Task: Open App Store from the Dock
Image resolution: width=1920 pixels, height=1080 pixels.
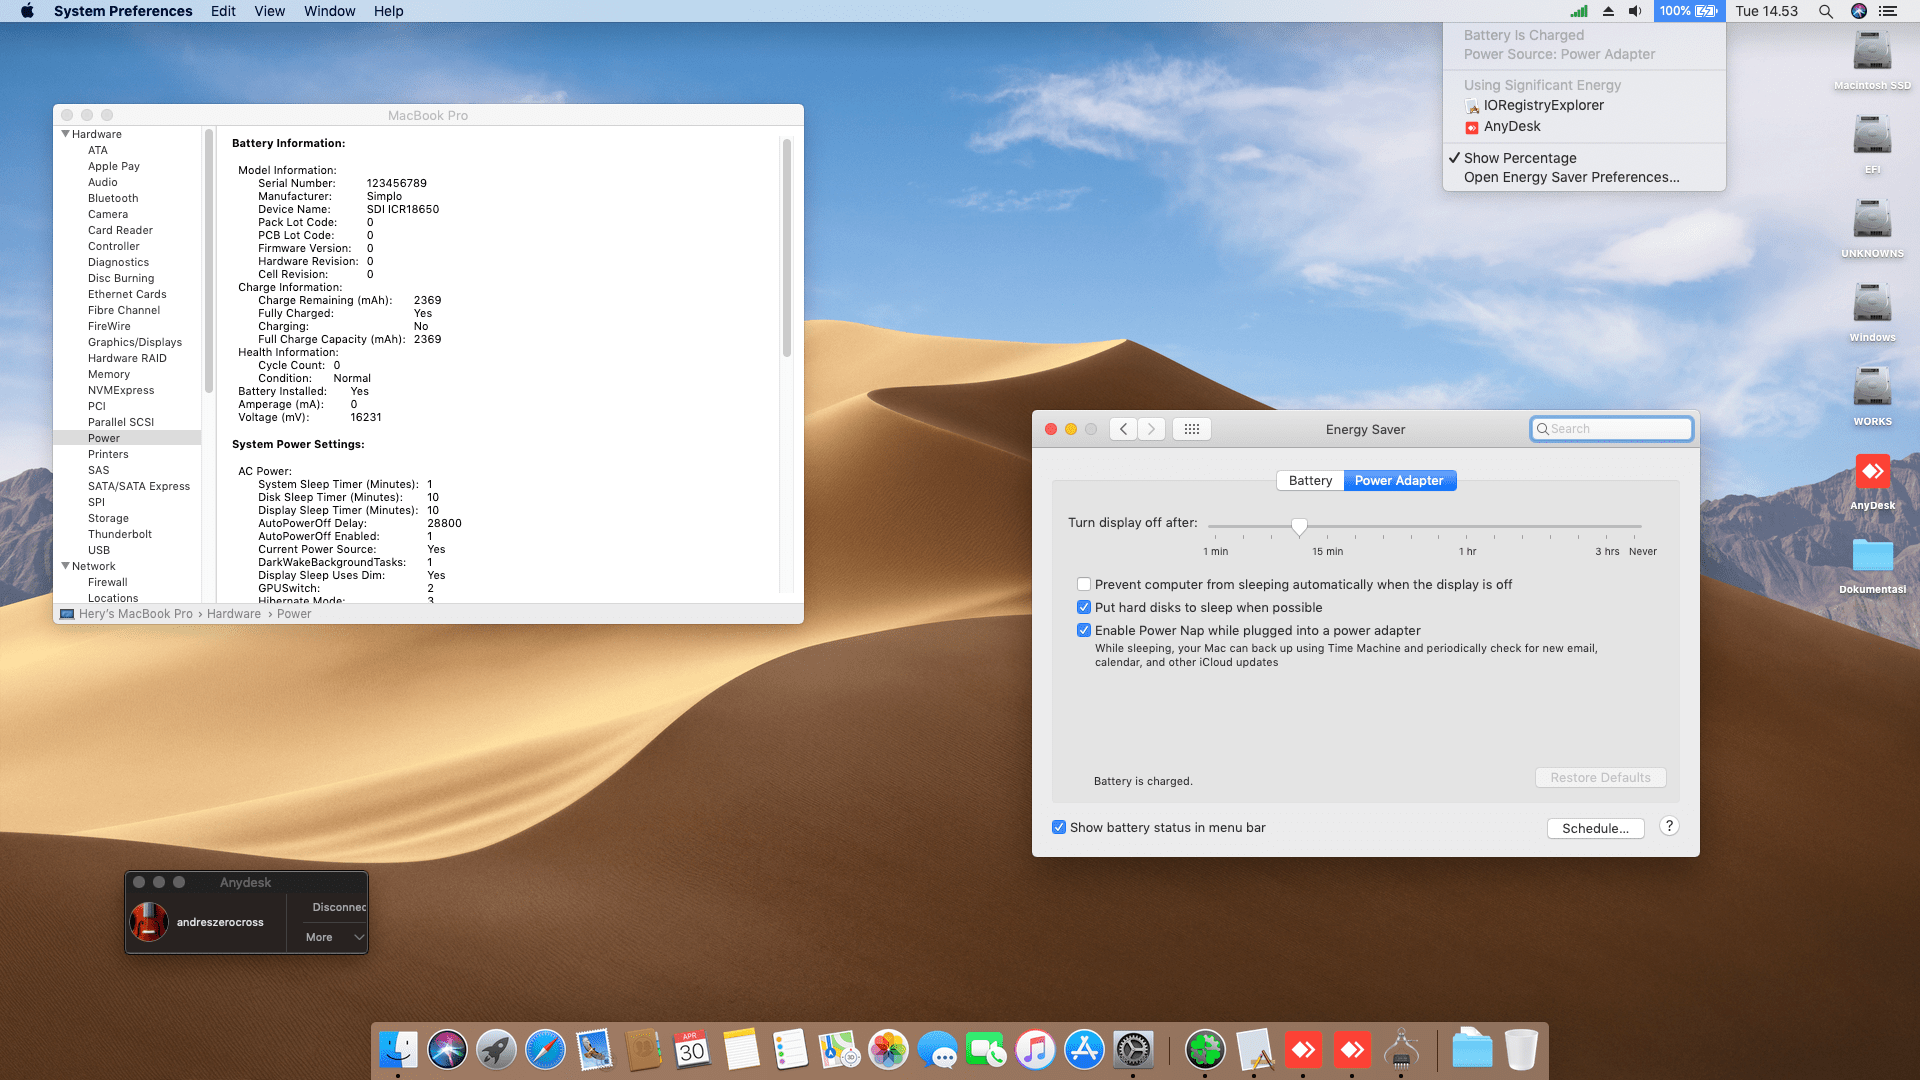Action: (1084, 1050)
